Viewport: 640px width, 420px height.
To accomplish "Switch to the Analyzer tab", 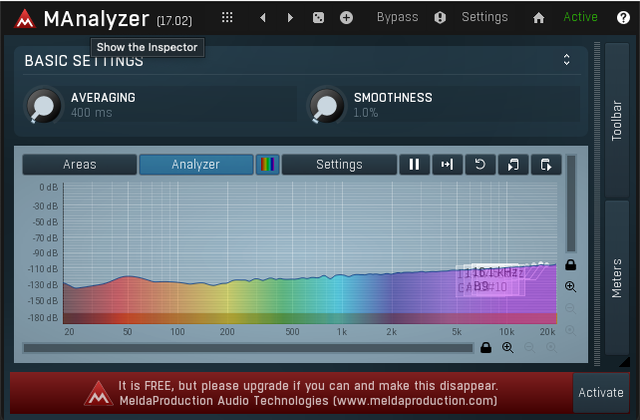I will pyautogui.click(x=196, y=164).
